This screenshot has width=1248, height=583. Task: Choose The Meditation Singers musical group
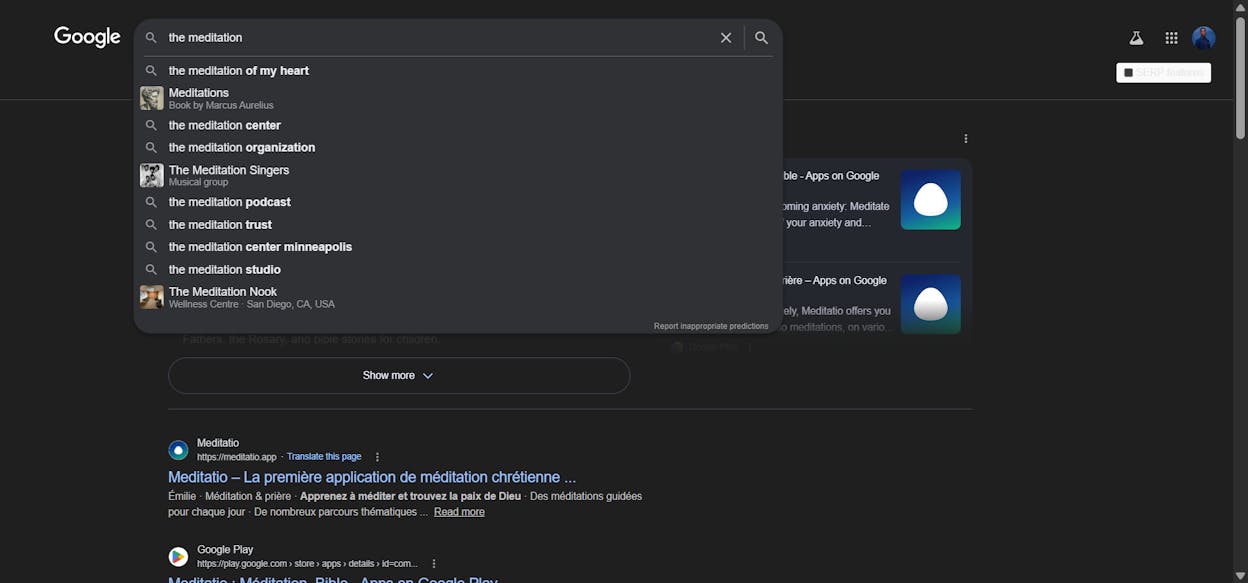[x=458, y=175]
